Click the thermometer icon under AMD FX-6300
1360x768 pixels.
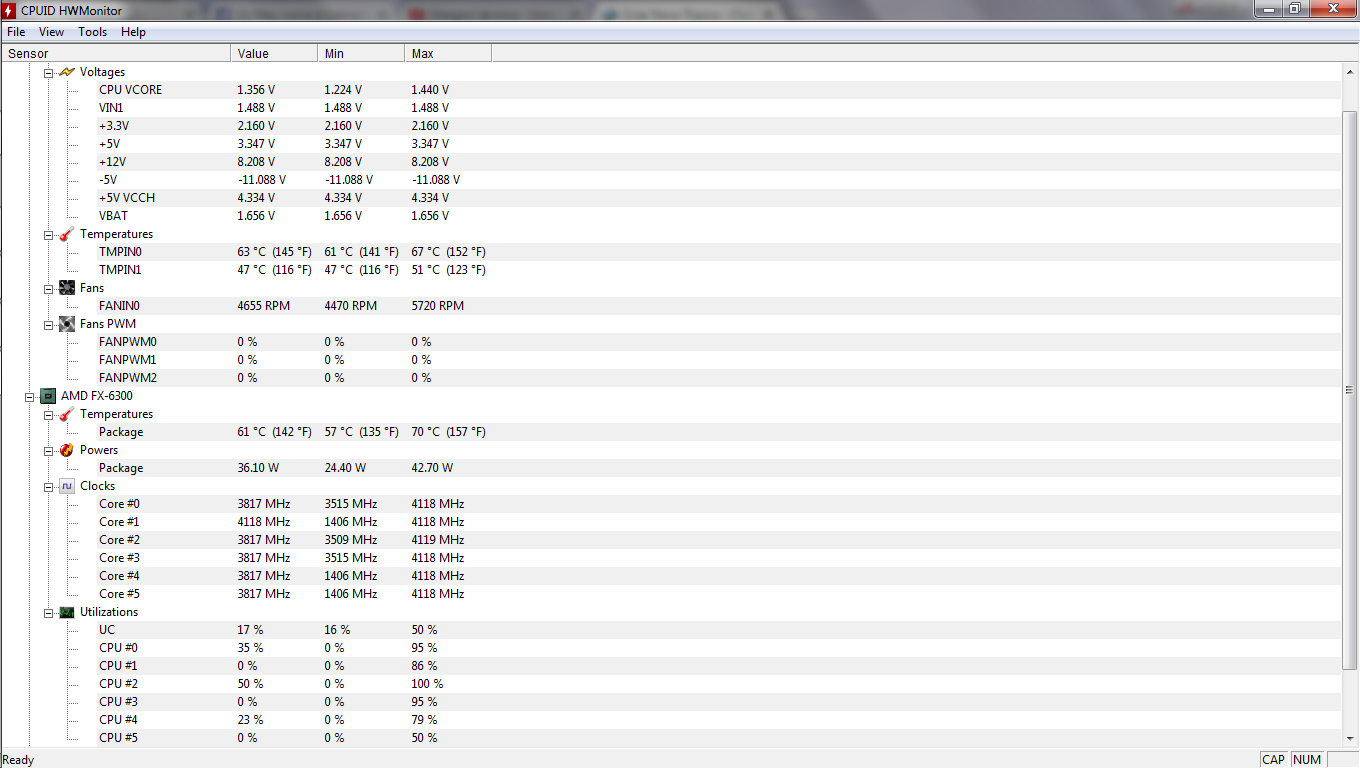(67, 414)
